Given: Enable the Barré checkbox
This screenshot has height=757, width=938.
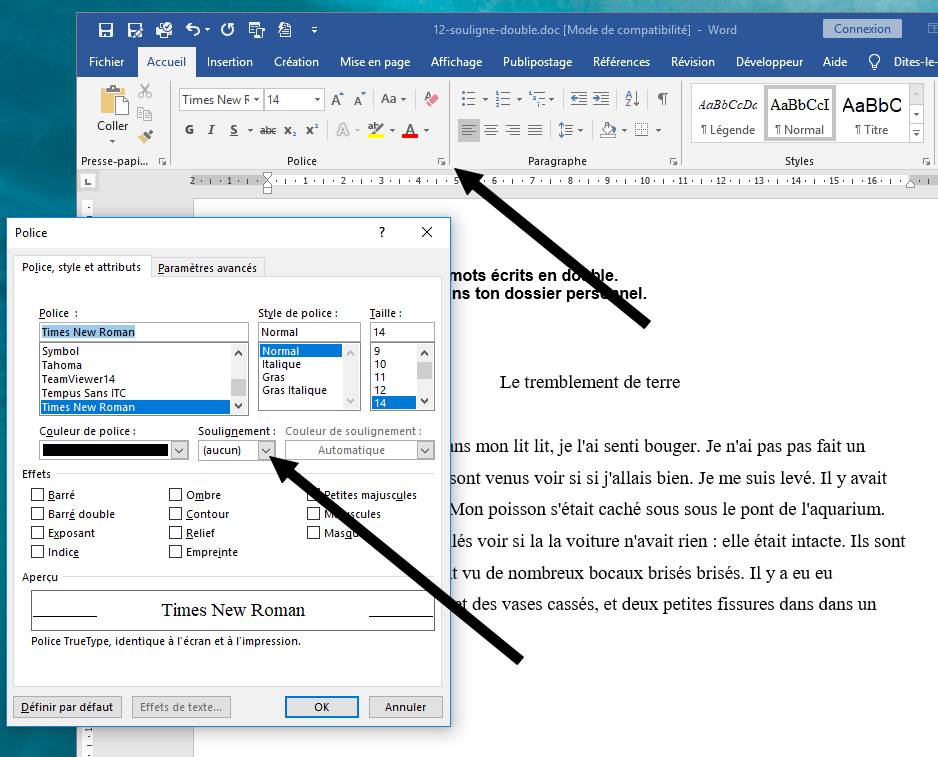Looking at the screenshot, I should coord(38,495).
